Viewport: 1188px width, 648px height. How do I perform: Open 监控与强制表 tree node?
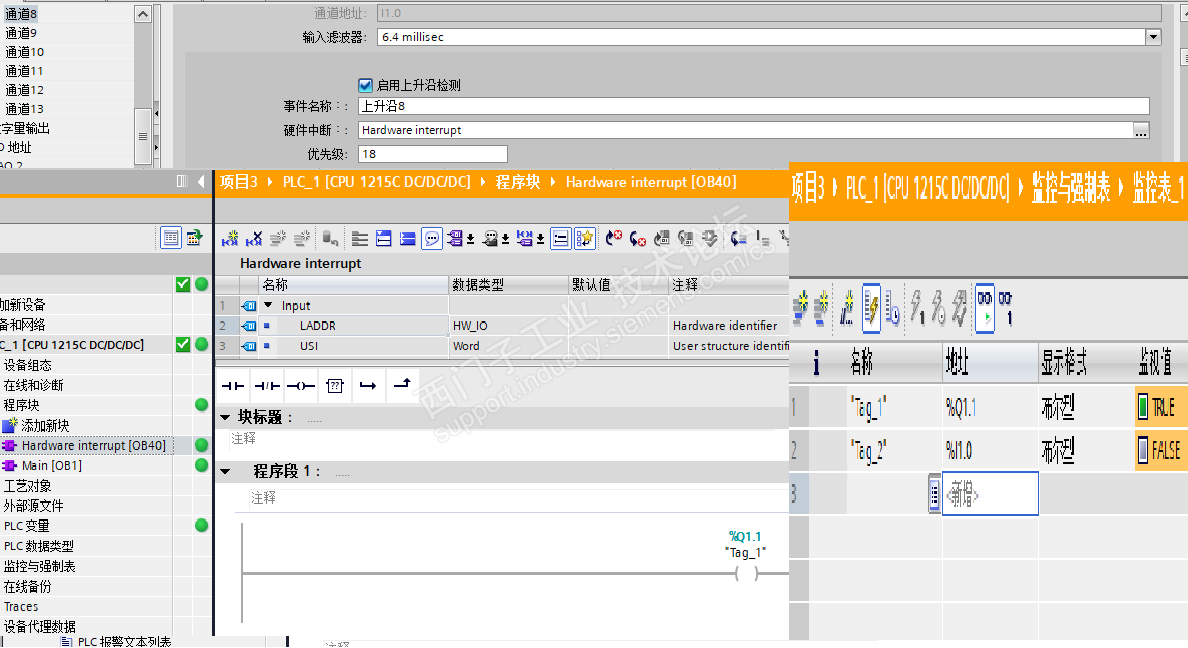[x=39, y=566]
